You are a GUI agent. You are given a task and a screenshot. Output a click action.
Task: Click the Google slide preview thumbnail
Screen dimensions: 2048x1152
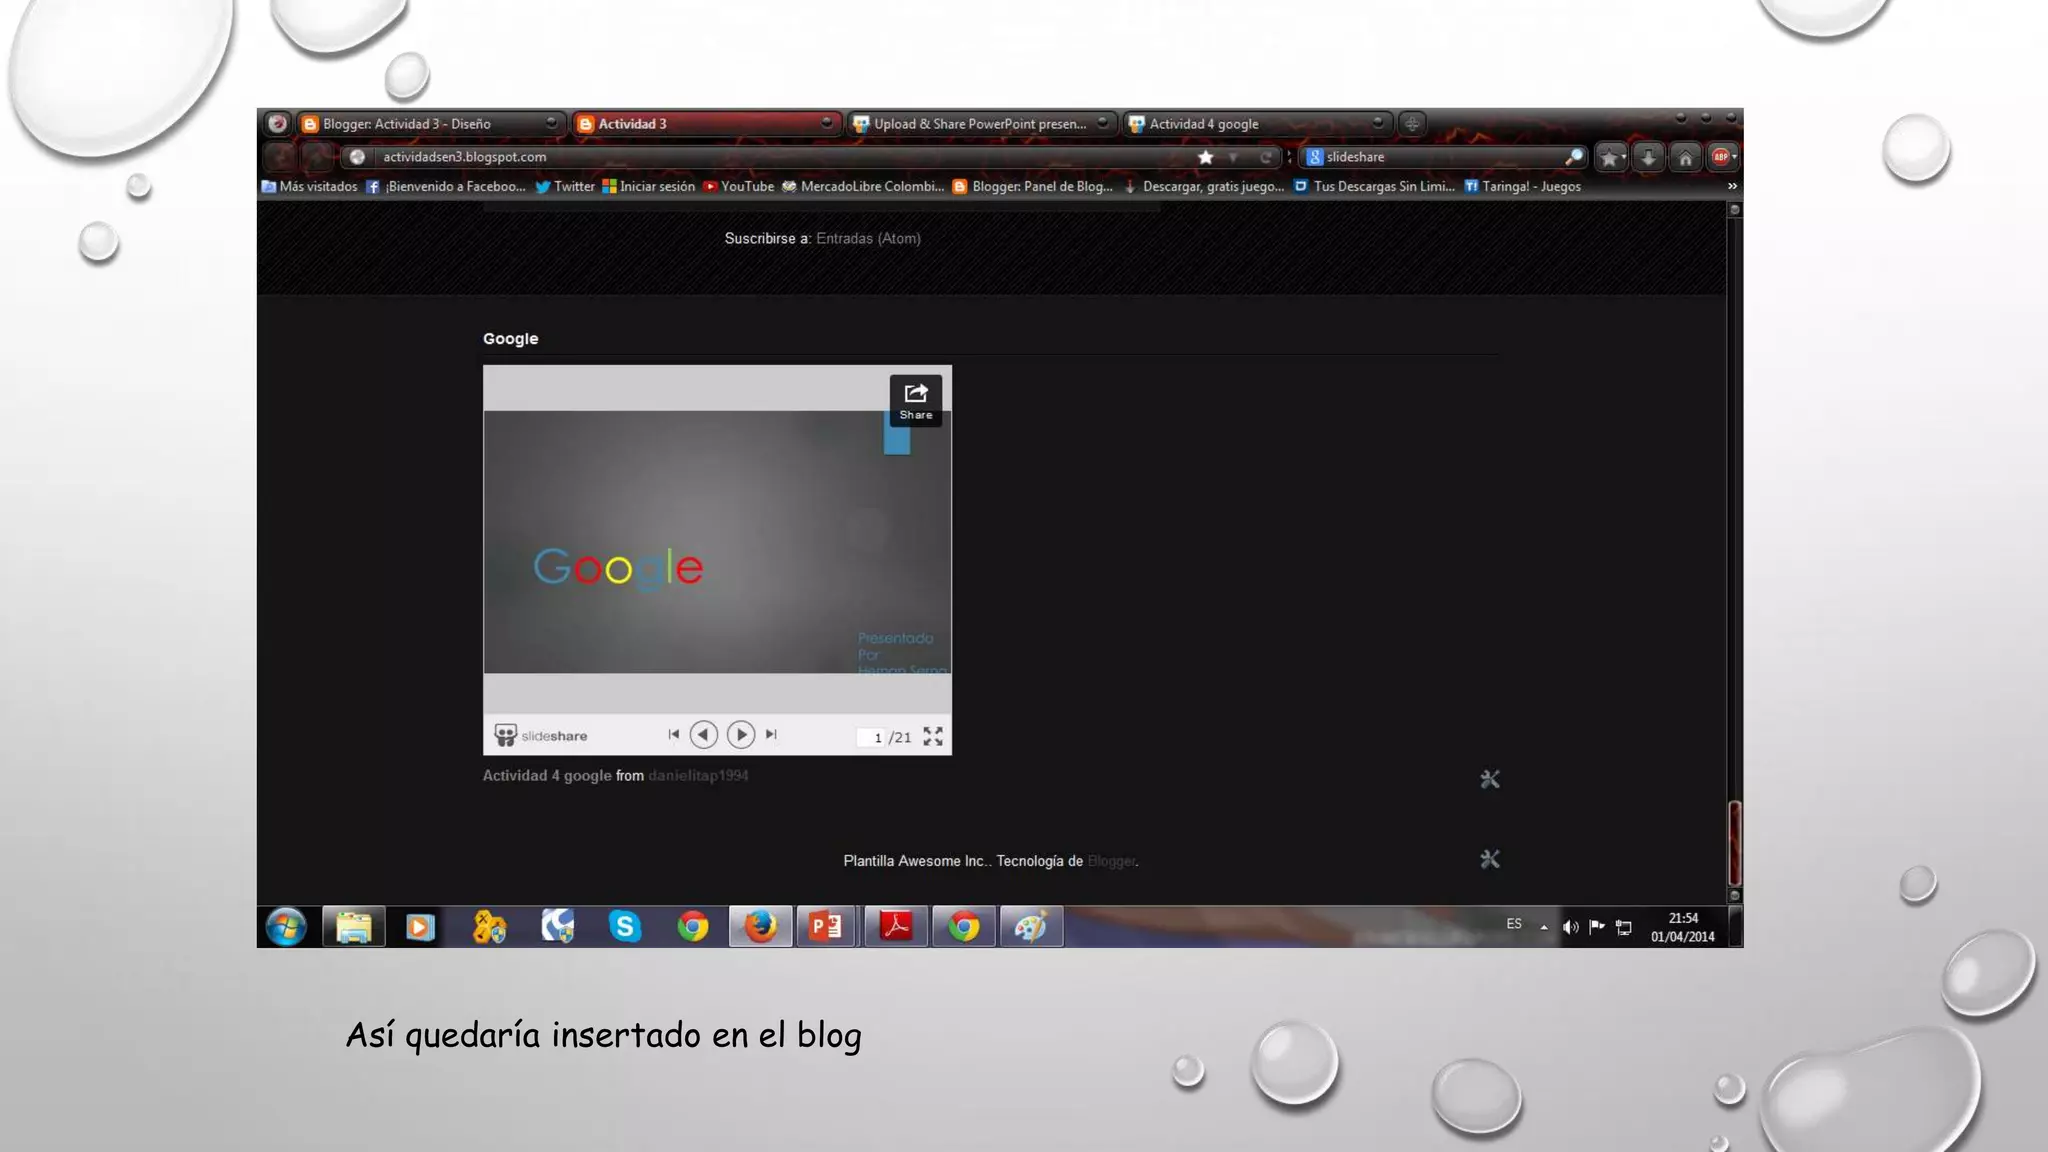[717, 542]
